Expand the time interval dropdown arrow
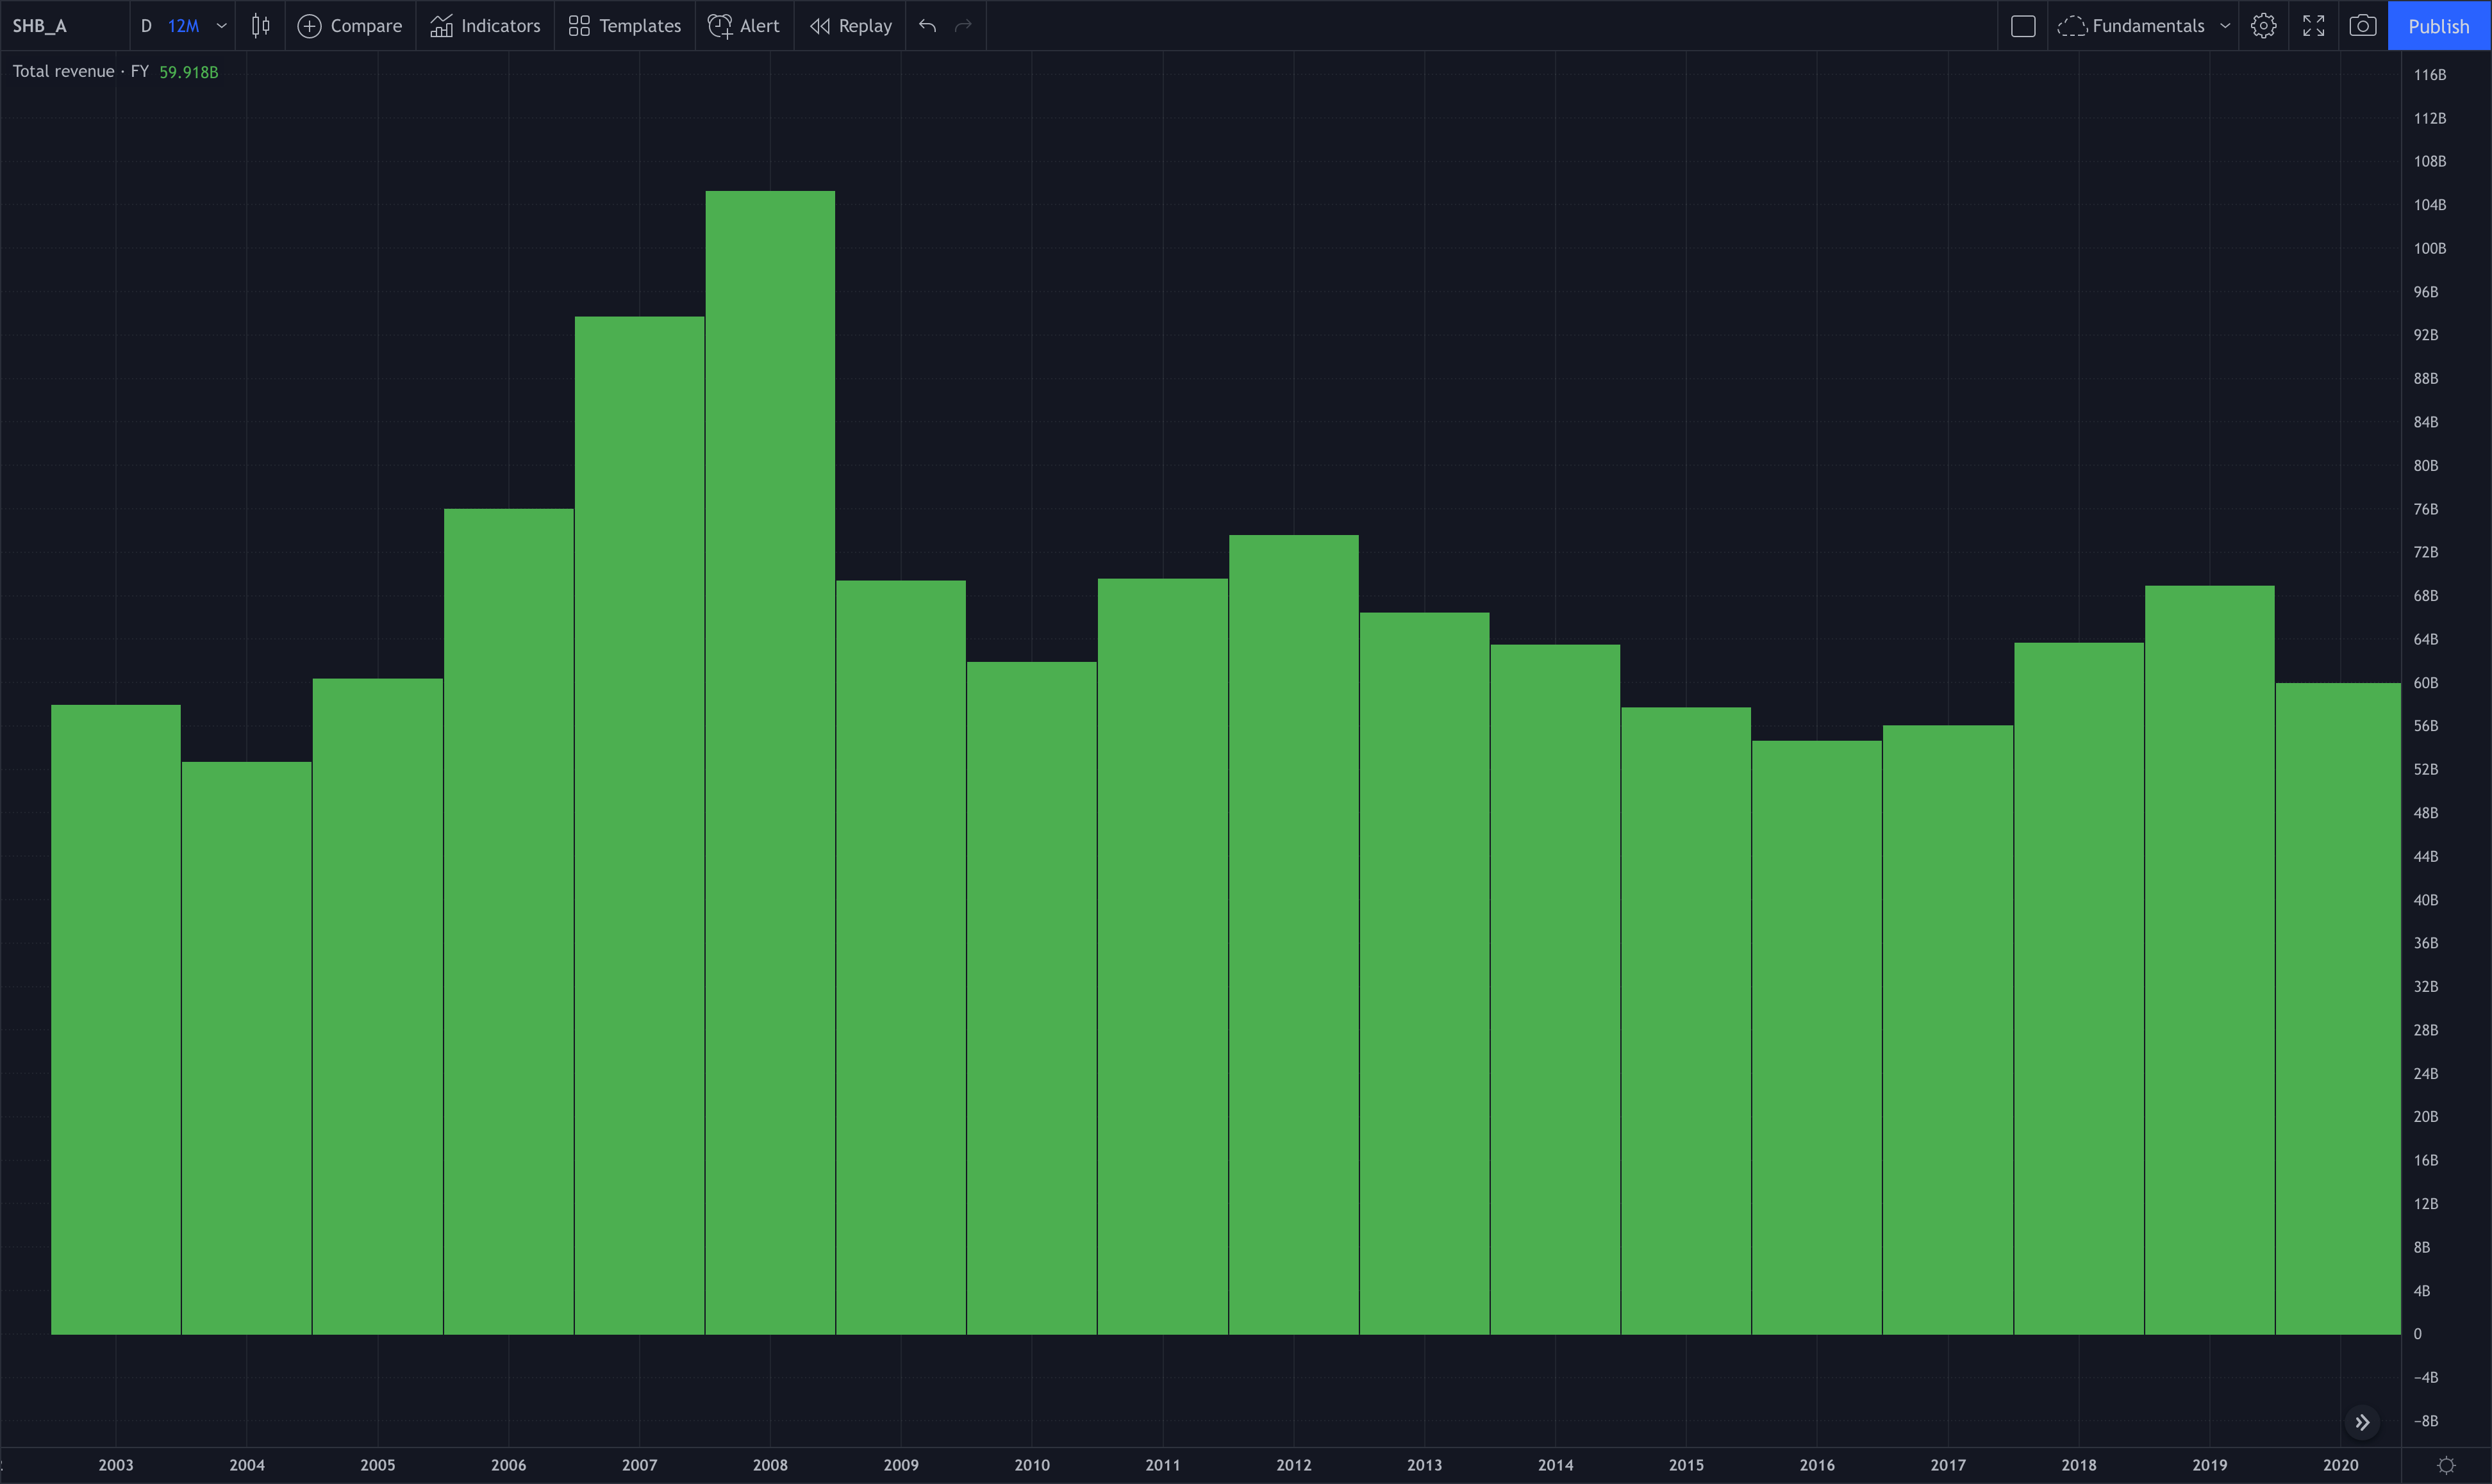The width and height of the screenshot is (2492, 1484). click(x=222, y=26)
